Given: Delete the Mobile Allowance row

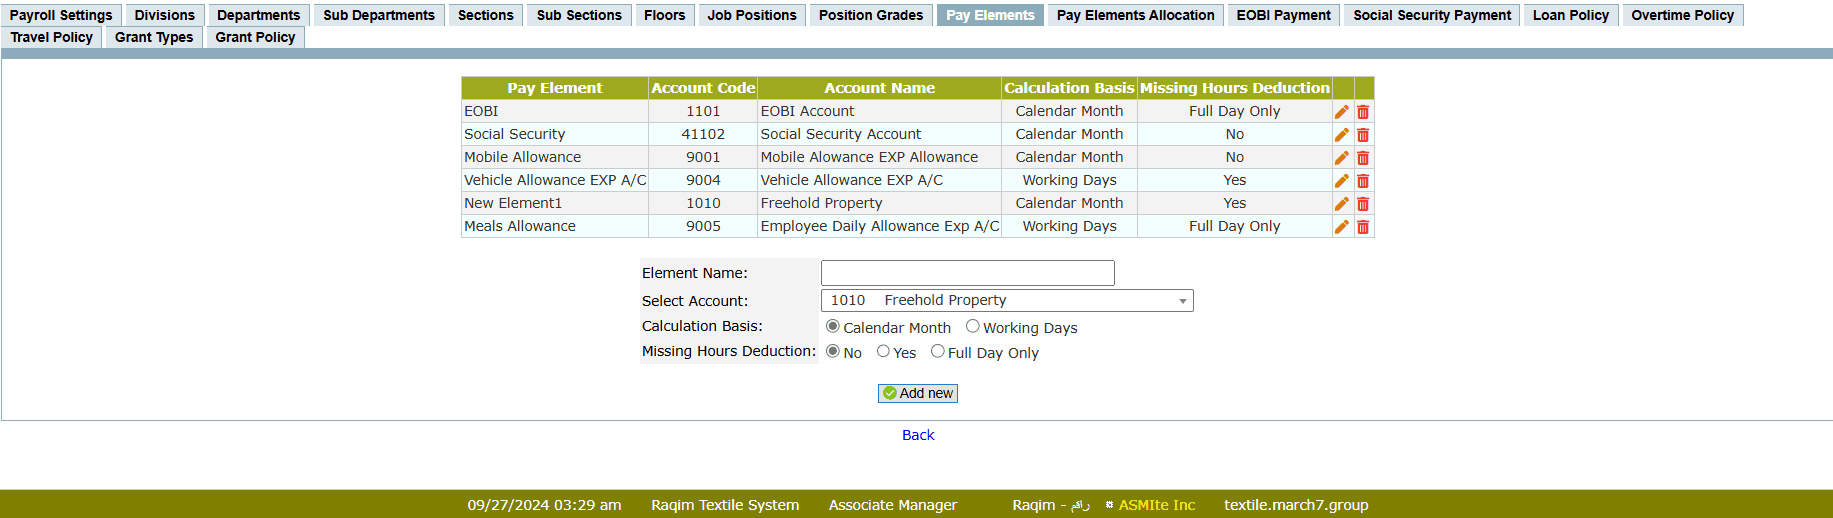Looking at the screenshot, I should tap(1363, 158).
